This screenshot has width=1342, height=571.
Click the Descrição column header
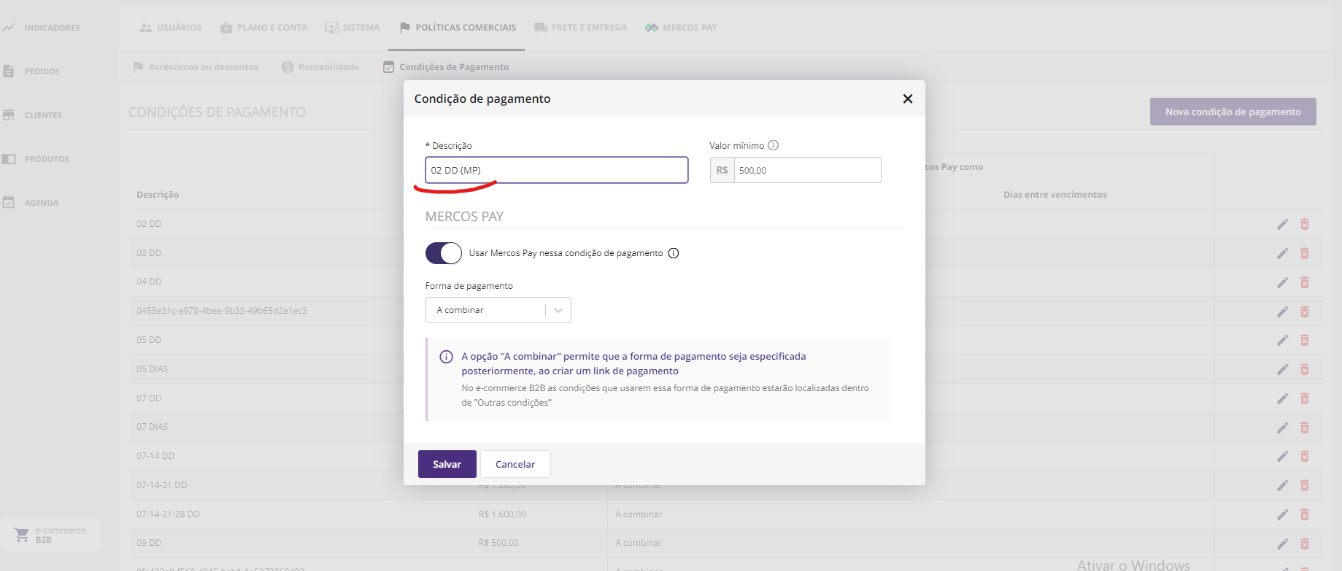tap(158, 194)
